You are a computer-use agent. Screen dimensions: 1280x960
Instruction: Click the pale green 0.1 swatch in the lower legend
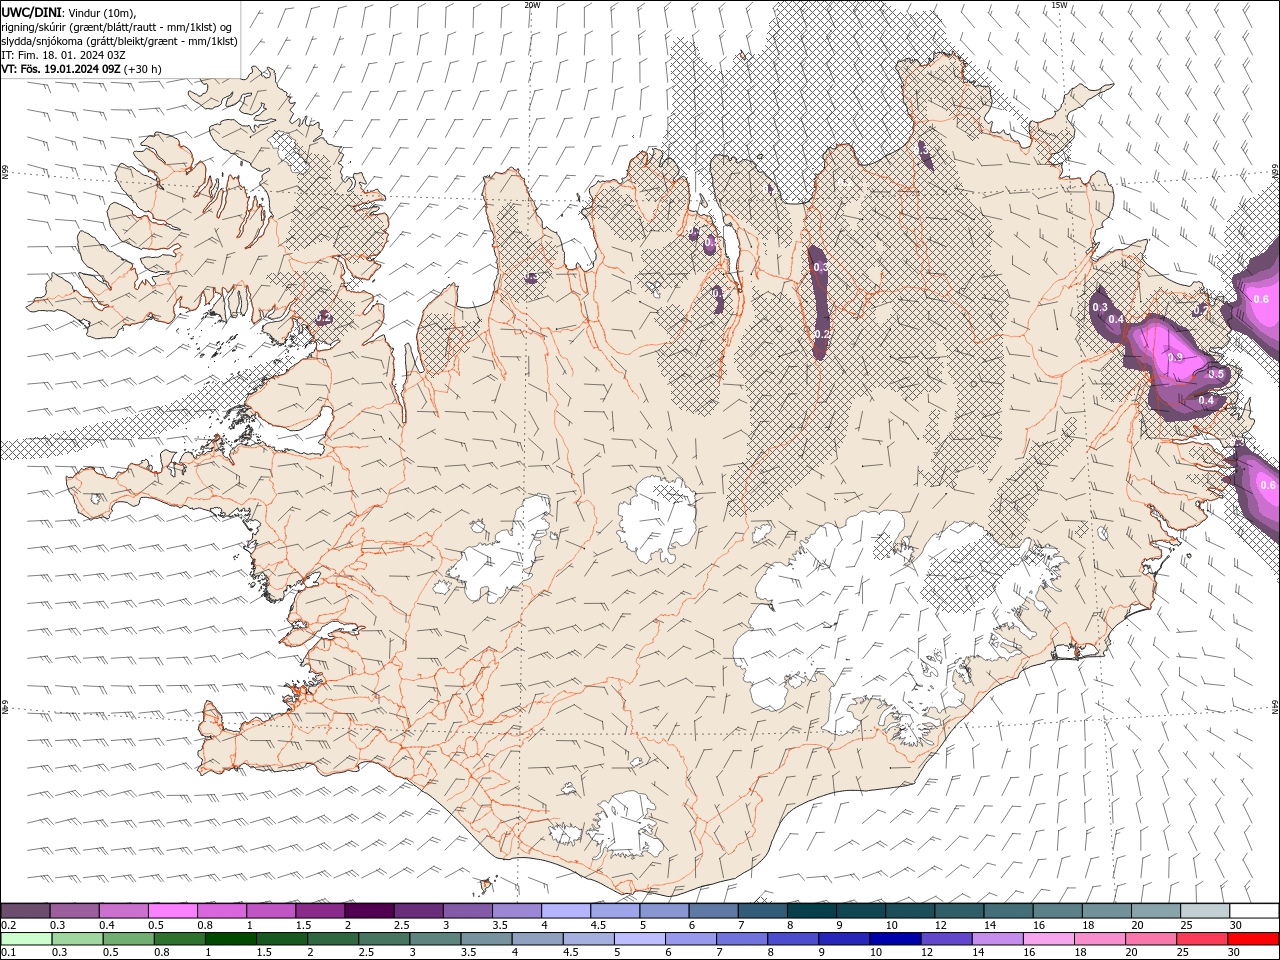(x=26, y=938)
